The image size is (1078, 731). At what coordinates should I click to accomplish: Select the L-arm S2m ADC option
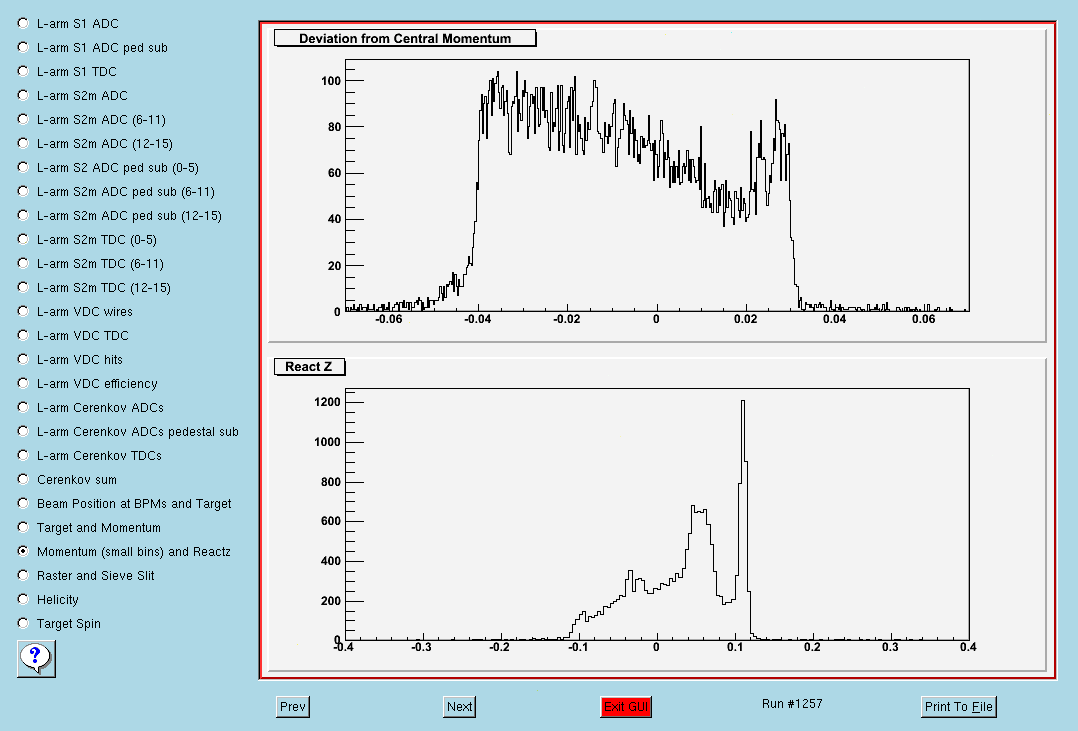point(23,96)
